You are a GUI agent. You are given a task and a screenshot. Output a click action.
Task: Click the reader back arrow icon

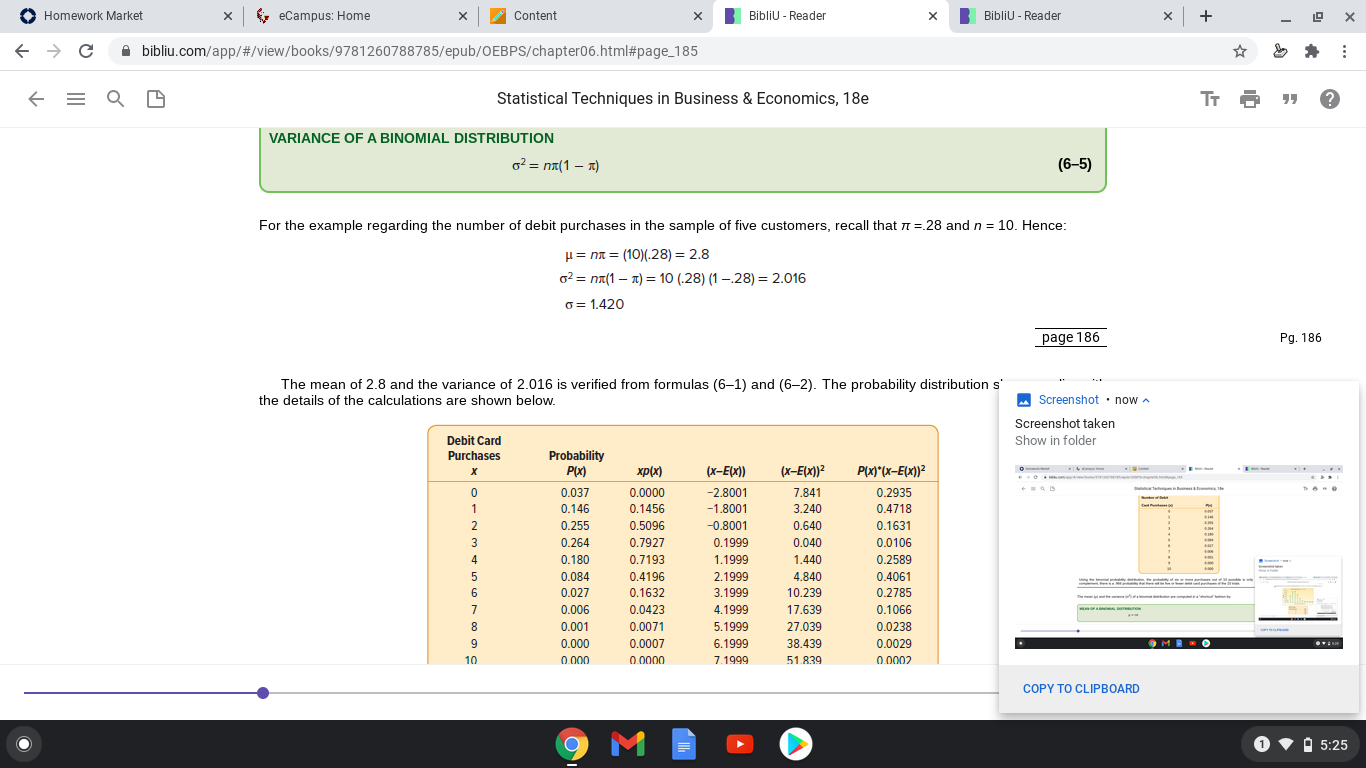36,99
